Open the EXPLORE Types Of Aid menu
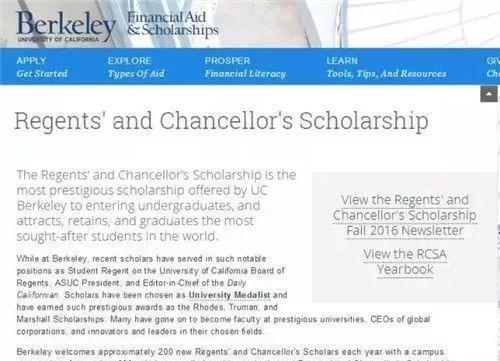 point(136,67)
